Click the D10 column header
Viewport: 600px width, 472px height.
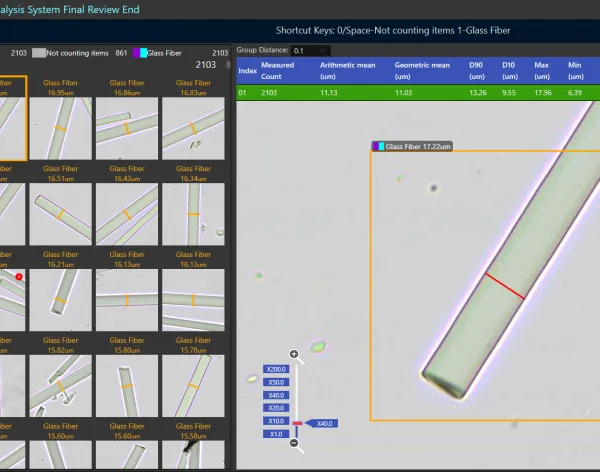click(510, 70)
